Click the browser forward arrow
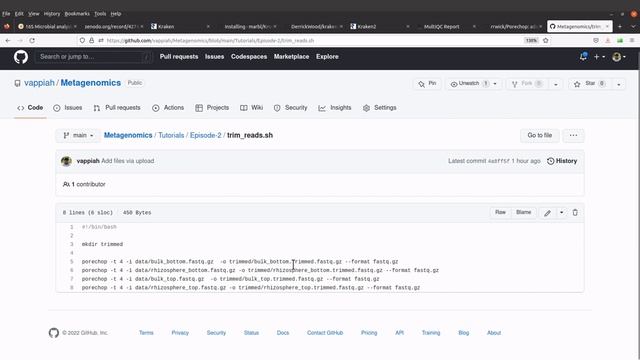This screenshot has height=360, width=640. [20, 40]
